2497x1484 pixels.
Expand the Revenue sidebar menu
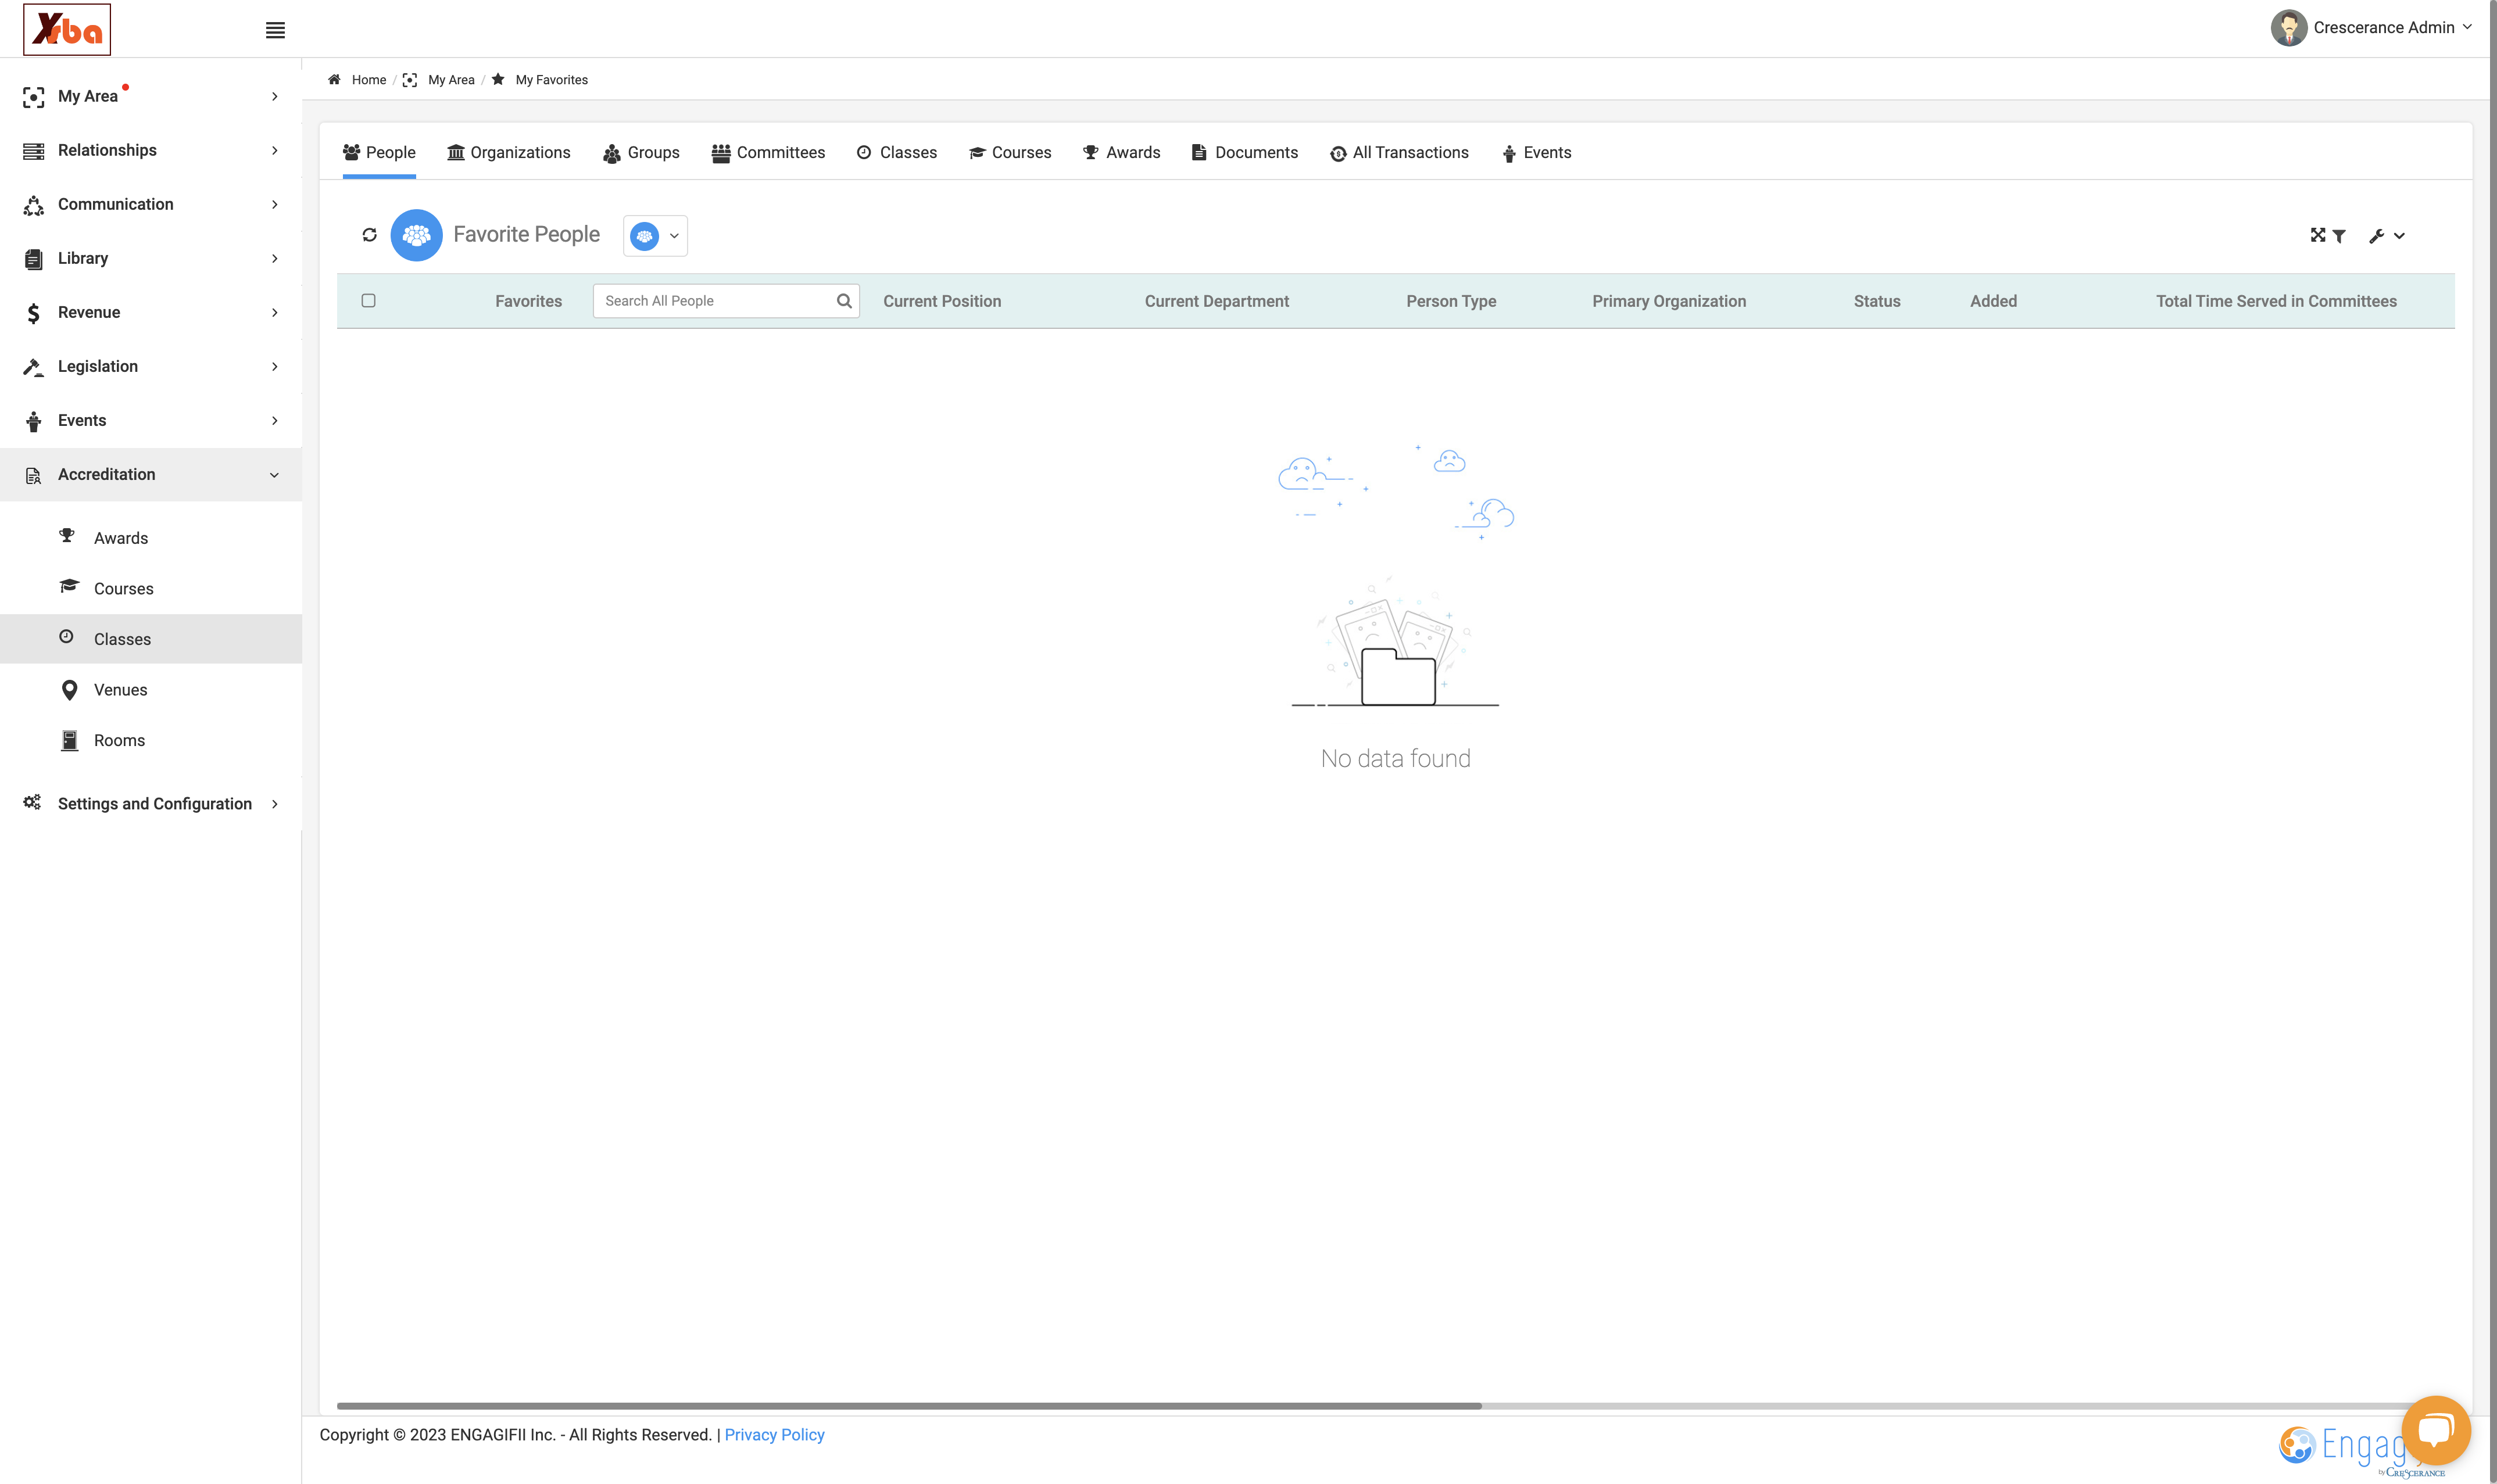(150, 312)
